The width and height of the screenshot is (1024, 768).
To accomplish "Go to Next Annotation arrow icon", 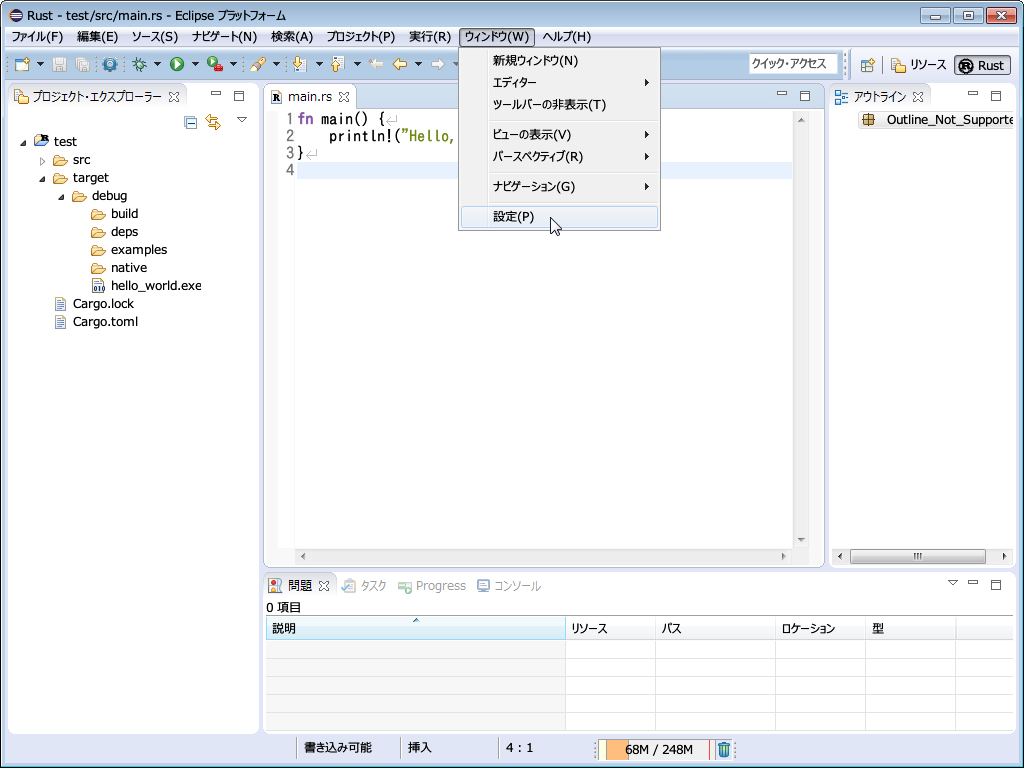I will click(x=299, y=64).
